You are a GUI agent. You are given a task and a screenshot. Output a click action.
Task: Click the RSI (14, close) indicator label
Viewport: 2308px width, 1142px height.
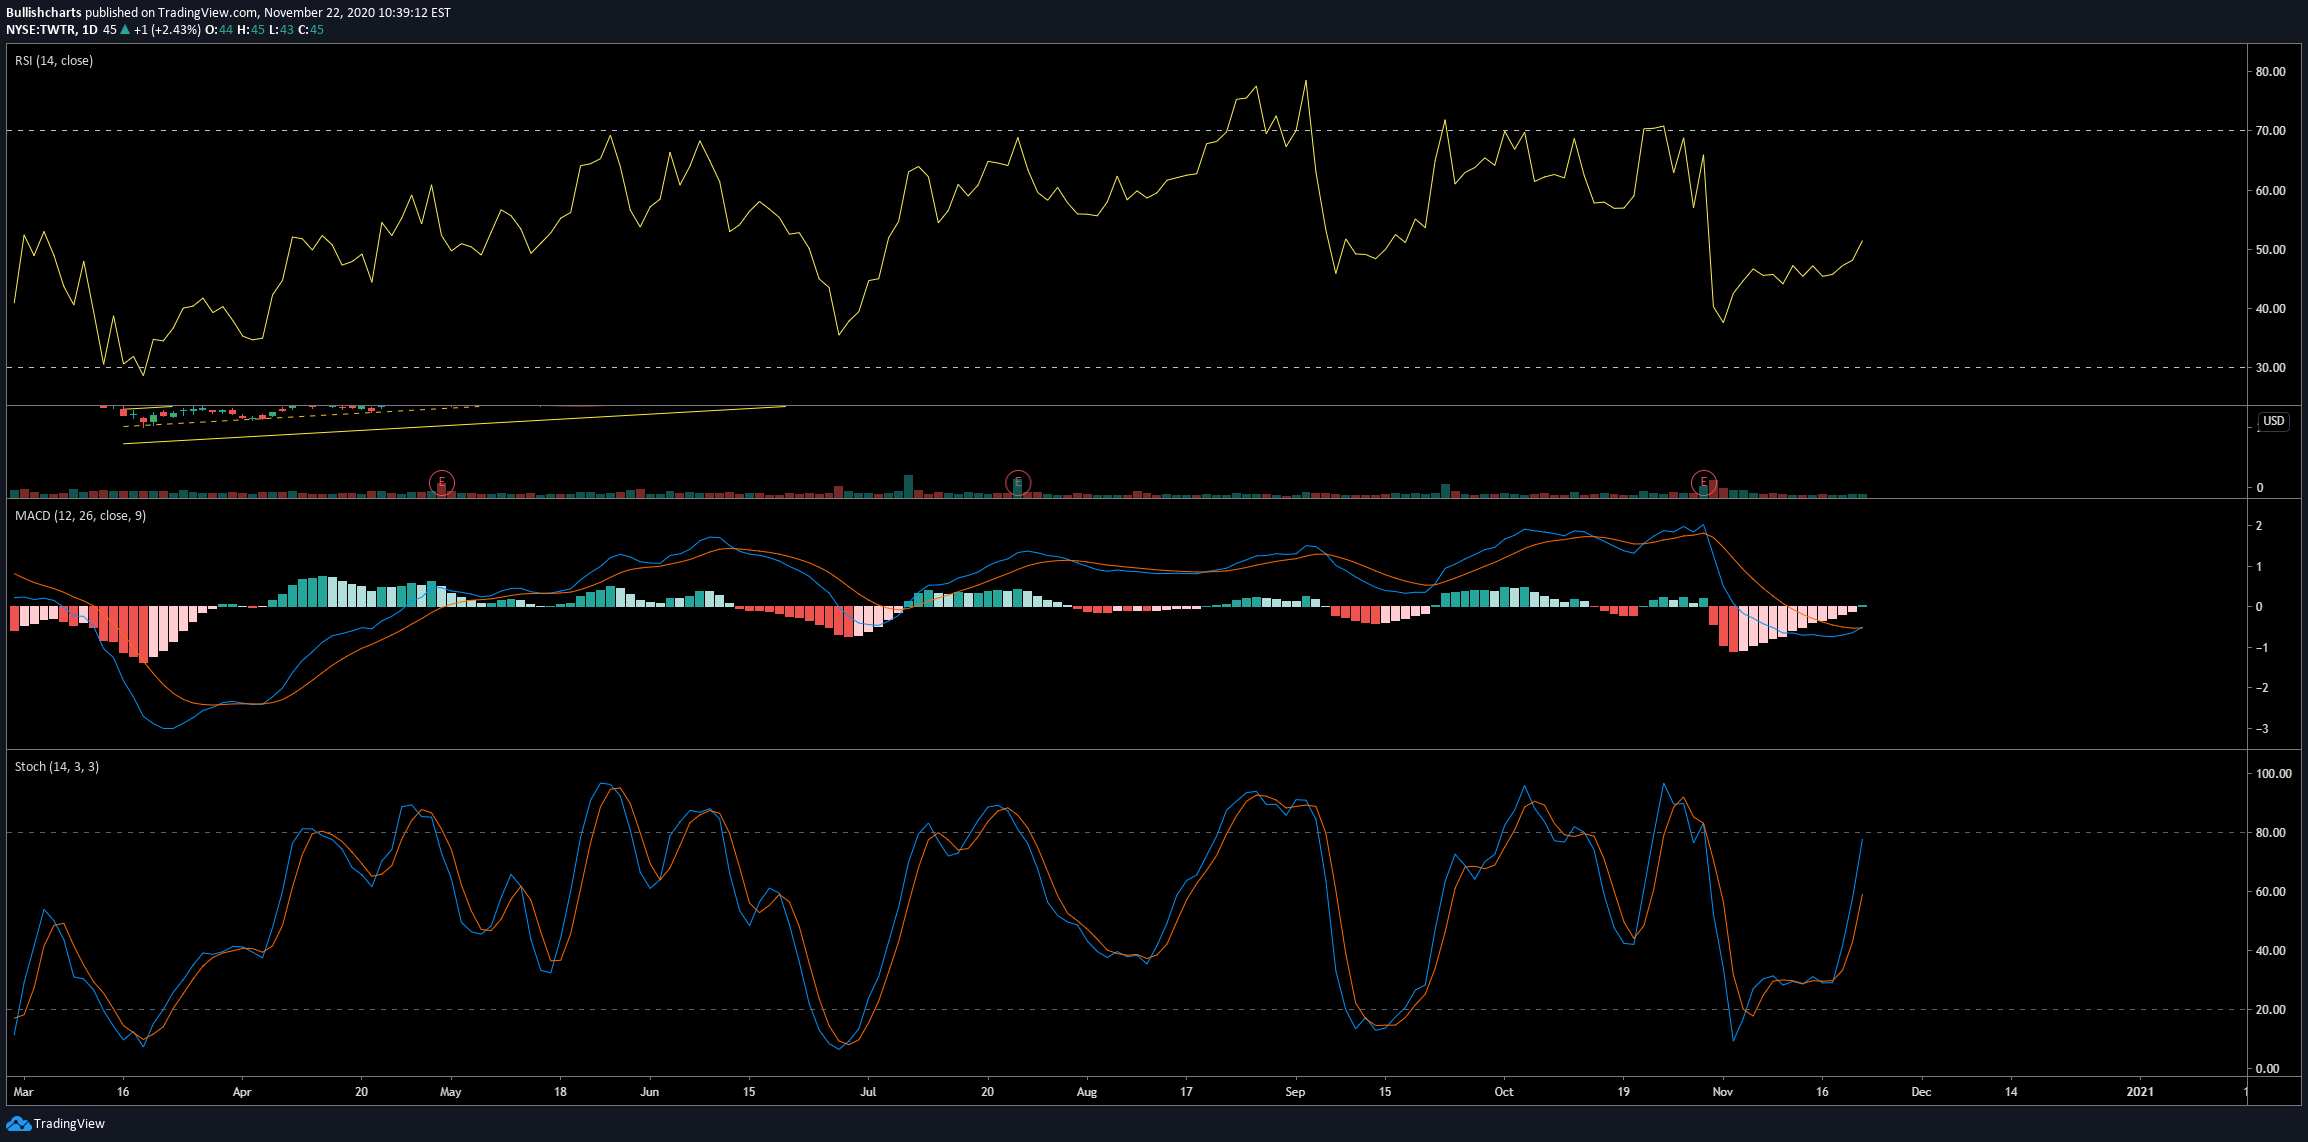(54, 61)
